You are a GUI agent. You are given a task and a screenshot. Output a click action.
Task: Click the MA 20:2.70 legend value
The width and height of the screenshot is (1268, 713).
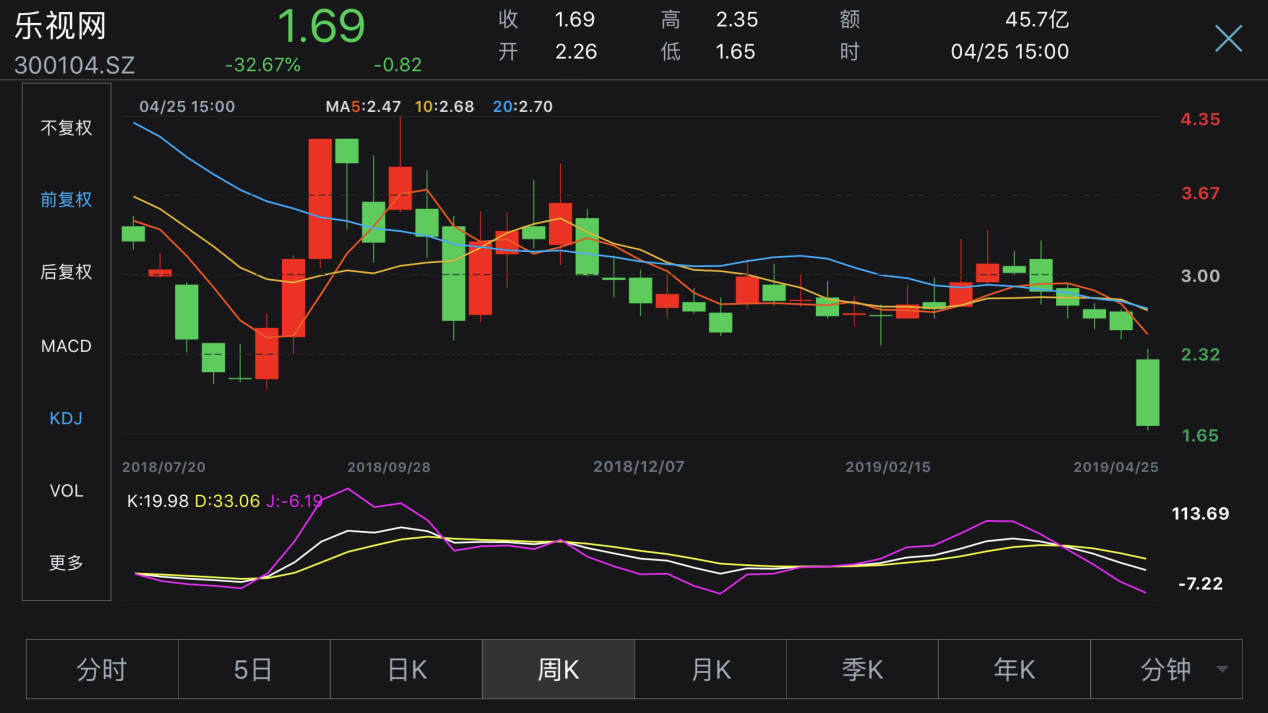point(522,106)
